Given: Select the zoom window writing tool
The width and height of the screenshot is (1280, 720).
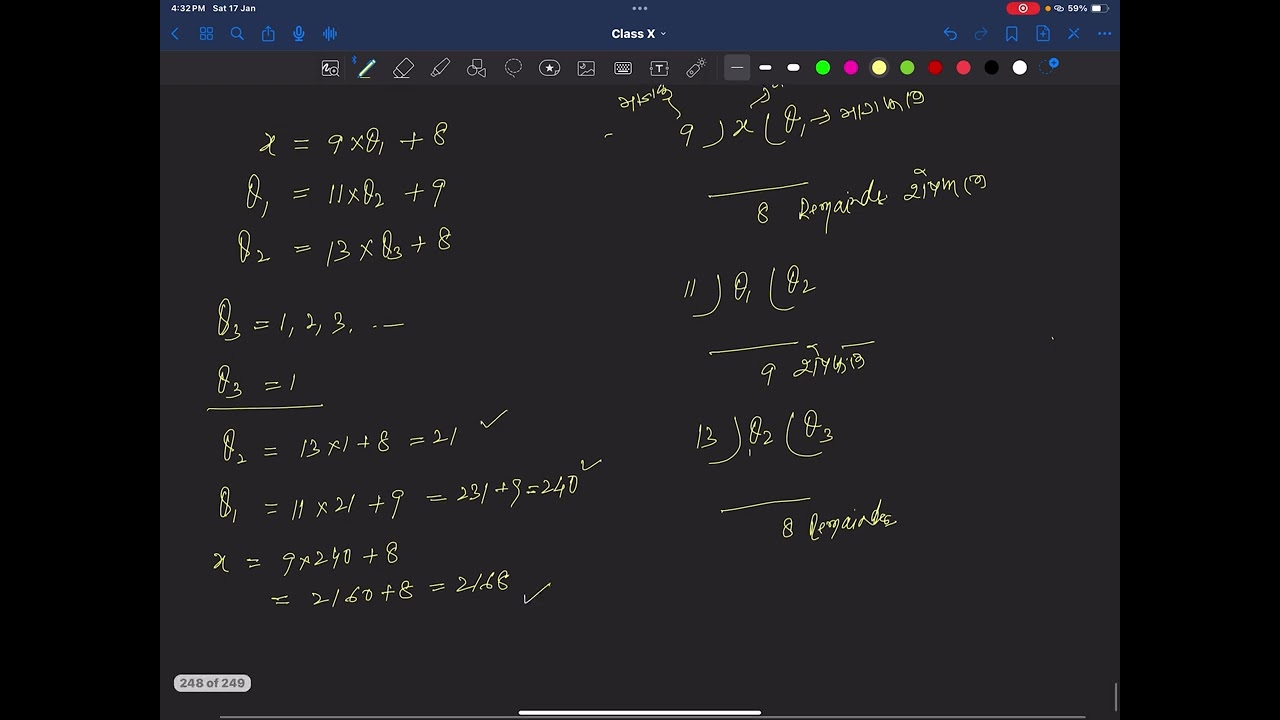Looking at the screenshot, I should click(330, 68).
